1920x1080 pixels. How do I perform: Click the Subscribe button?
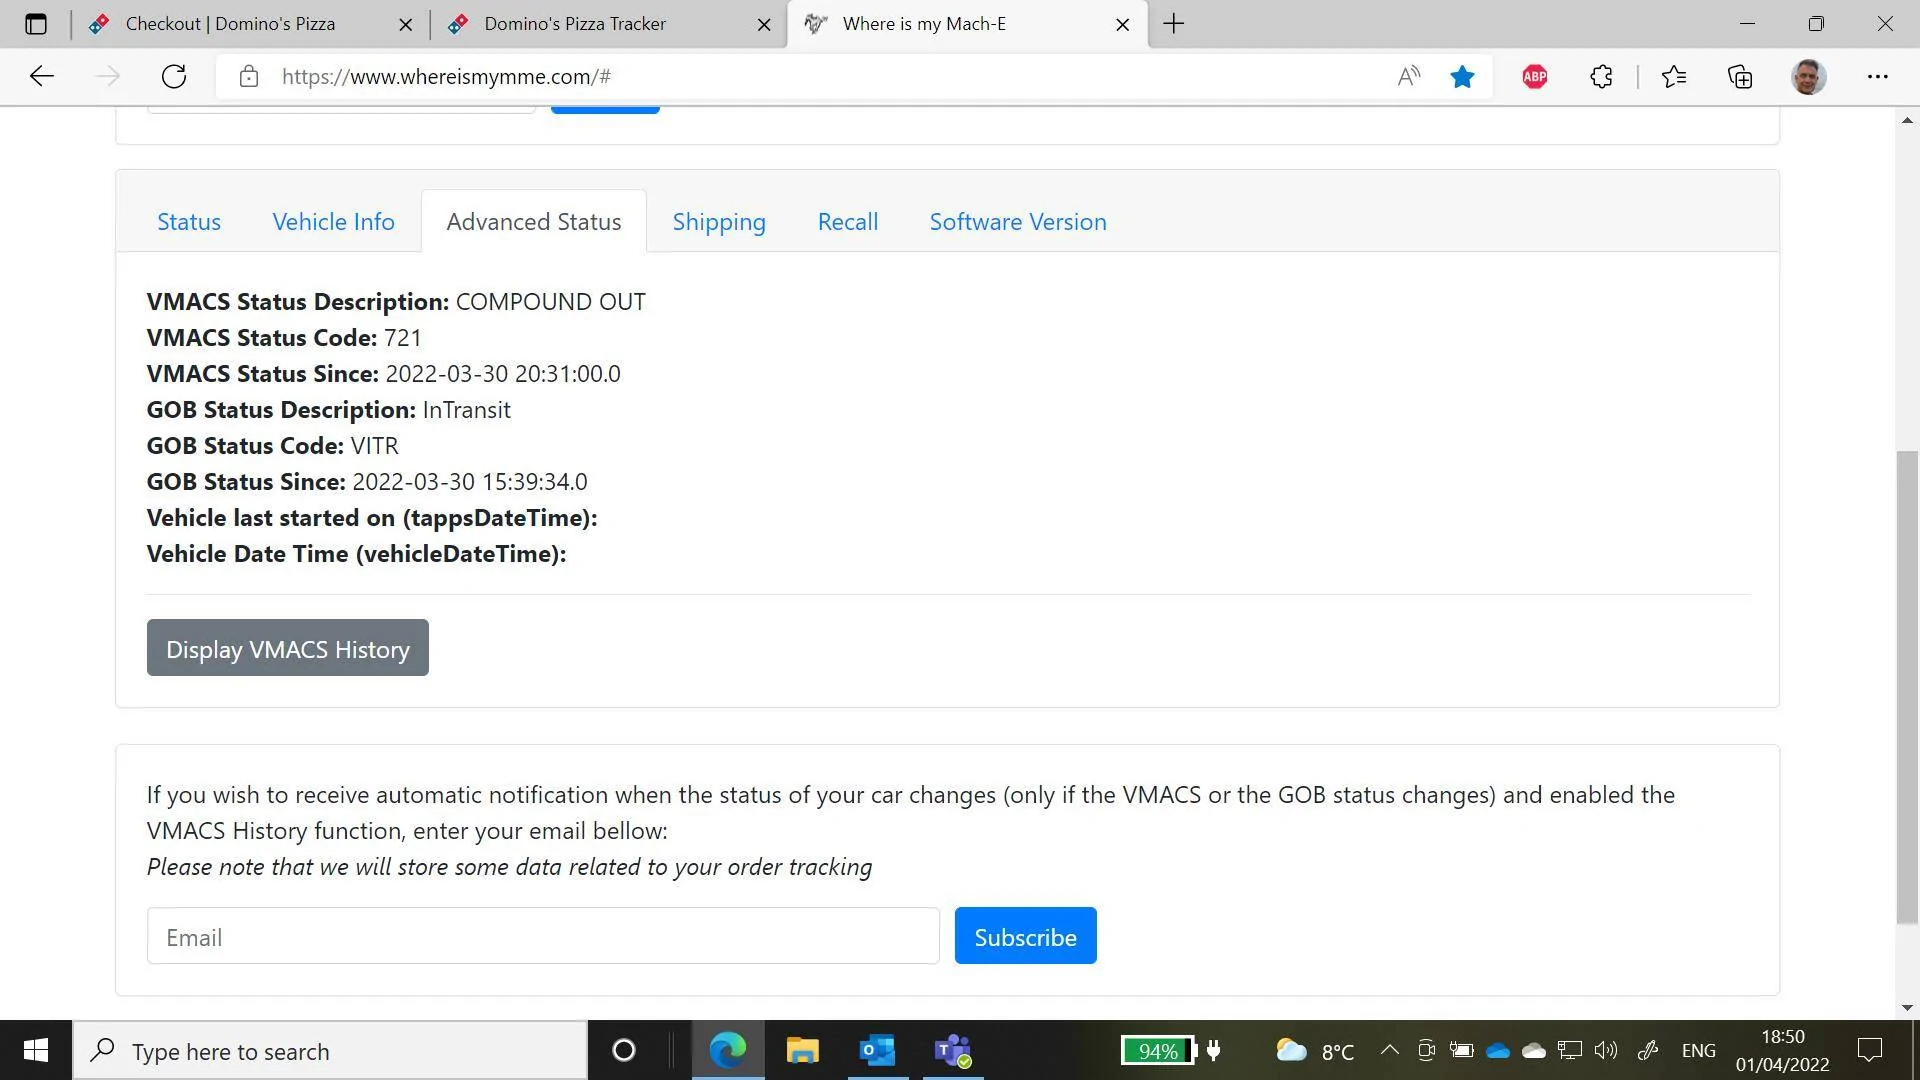point(1025,936)
